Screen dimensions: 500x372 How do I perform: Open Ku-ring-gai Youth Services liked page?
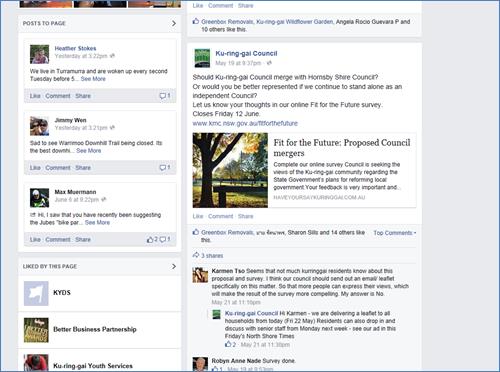pyautogui.click(x=93, y=366)
